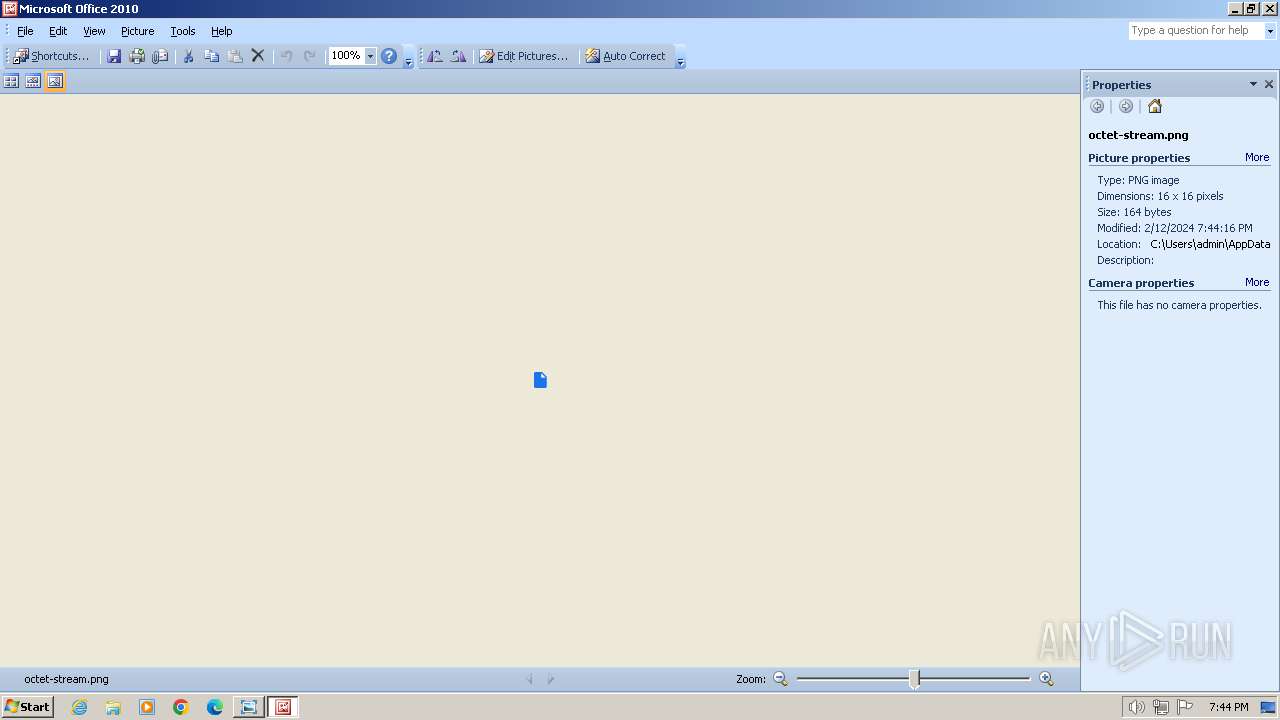Launch Microsoft Edge from the taskbar
Image resolution: width=1280 pixels, height=720 pixels.
click(x=215, y=707)
